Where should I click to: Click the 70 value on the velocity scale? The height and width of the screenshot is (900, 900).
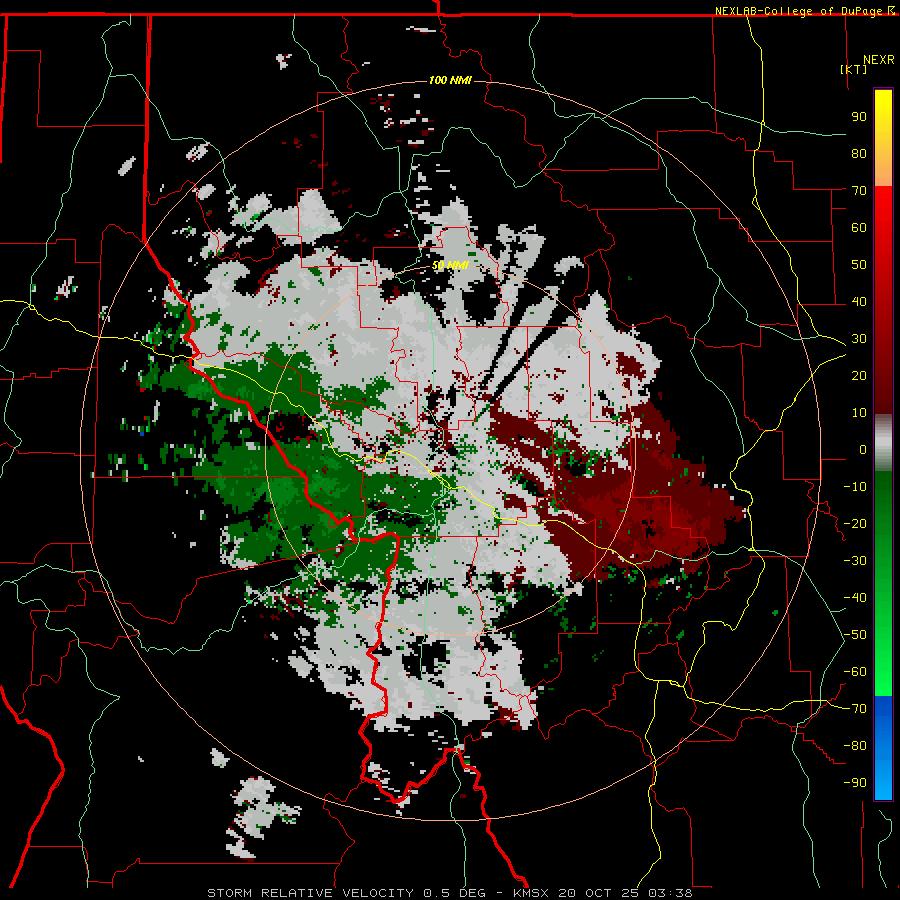[859, 191]
